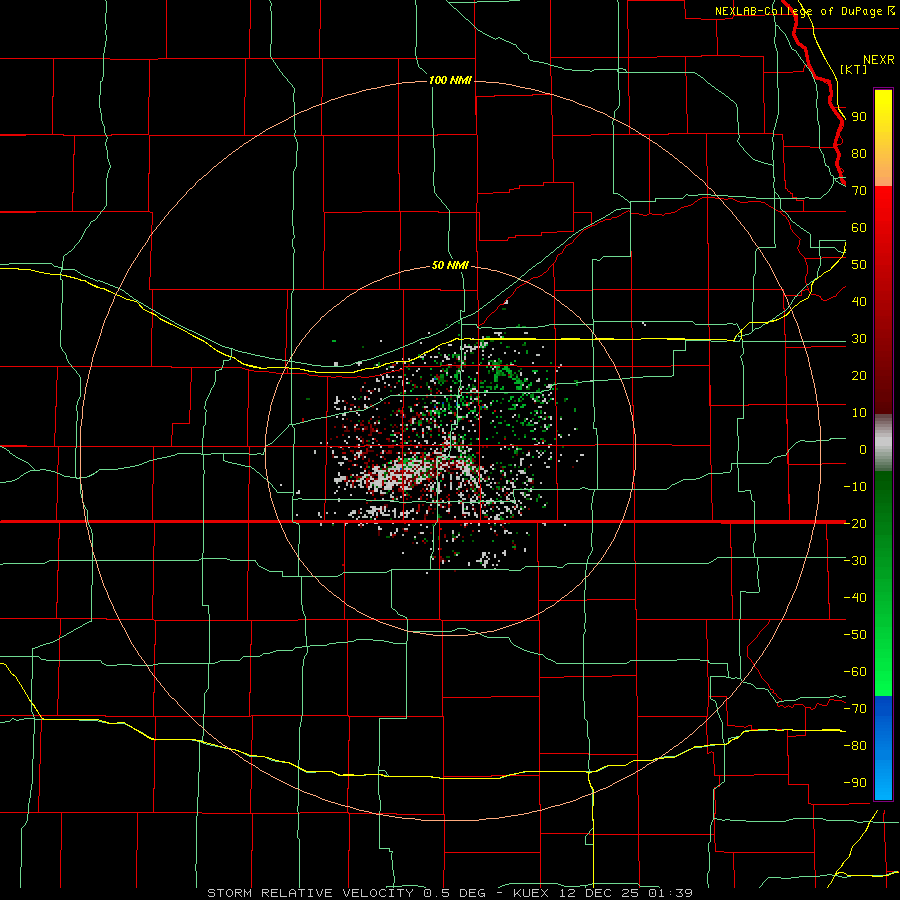
Task: Select the '-60' value on velocity scale
Action: point(855,672)
